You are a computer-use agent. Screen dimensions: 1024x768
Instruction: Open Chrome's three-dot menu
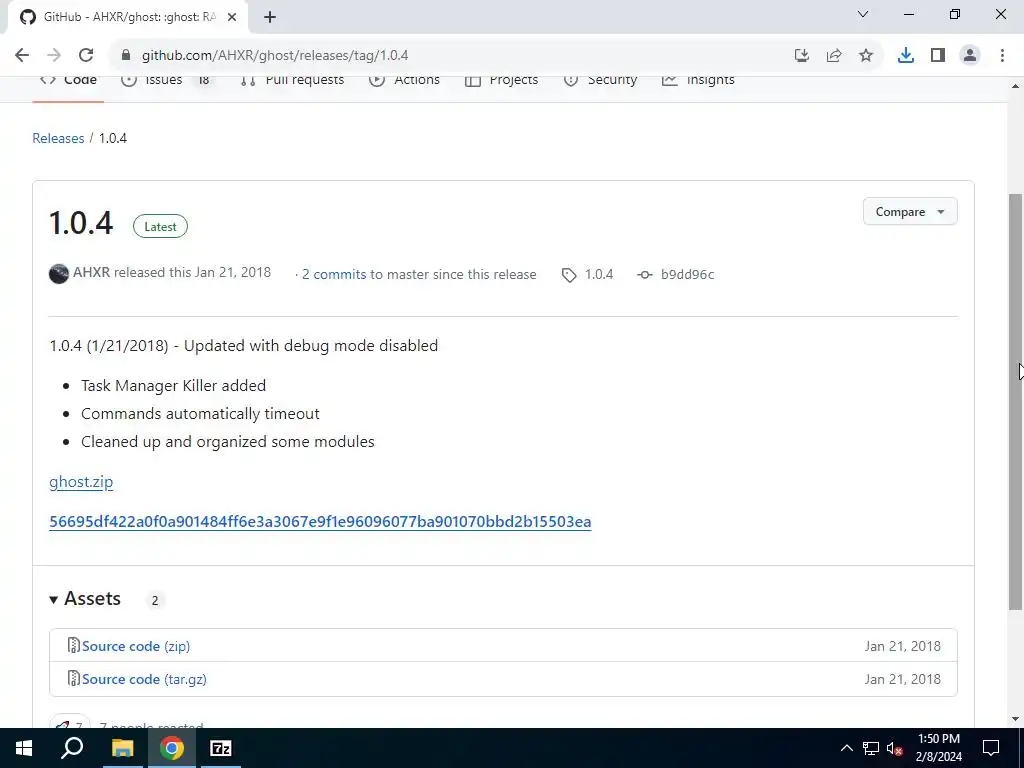pos(1002,56)
